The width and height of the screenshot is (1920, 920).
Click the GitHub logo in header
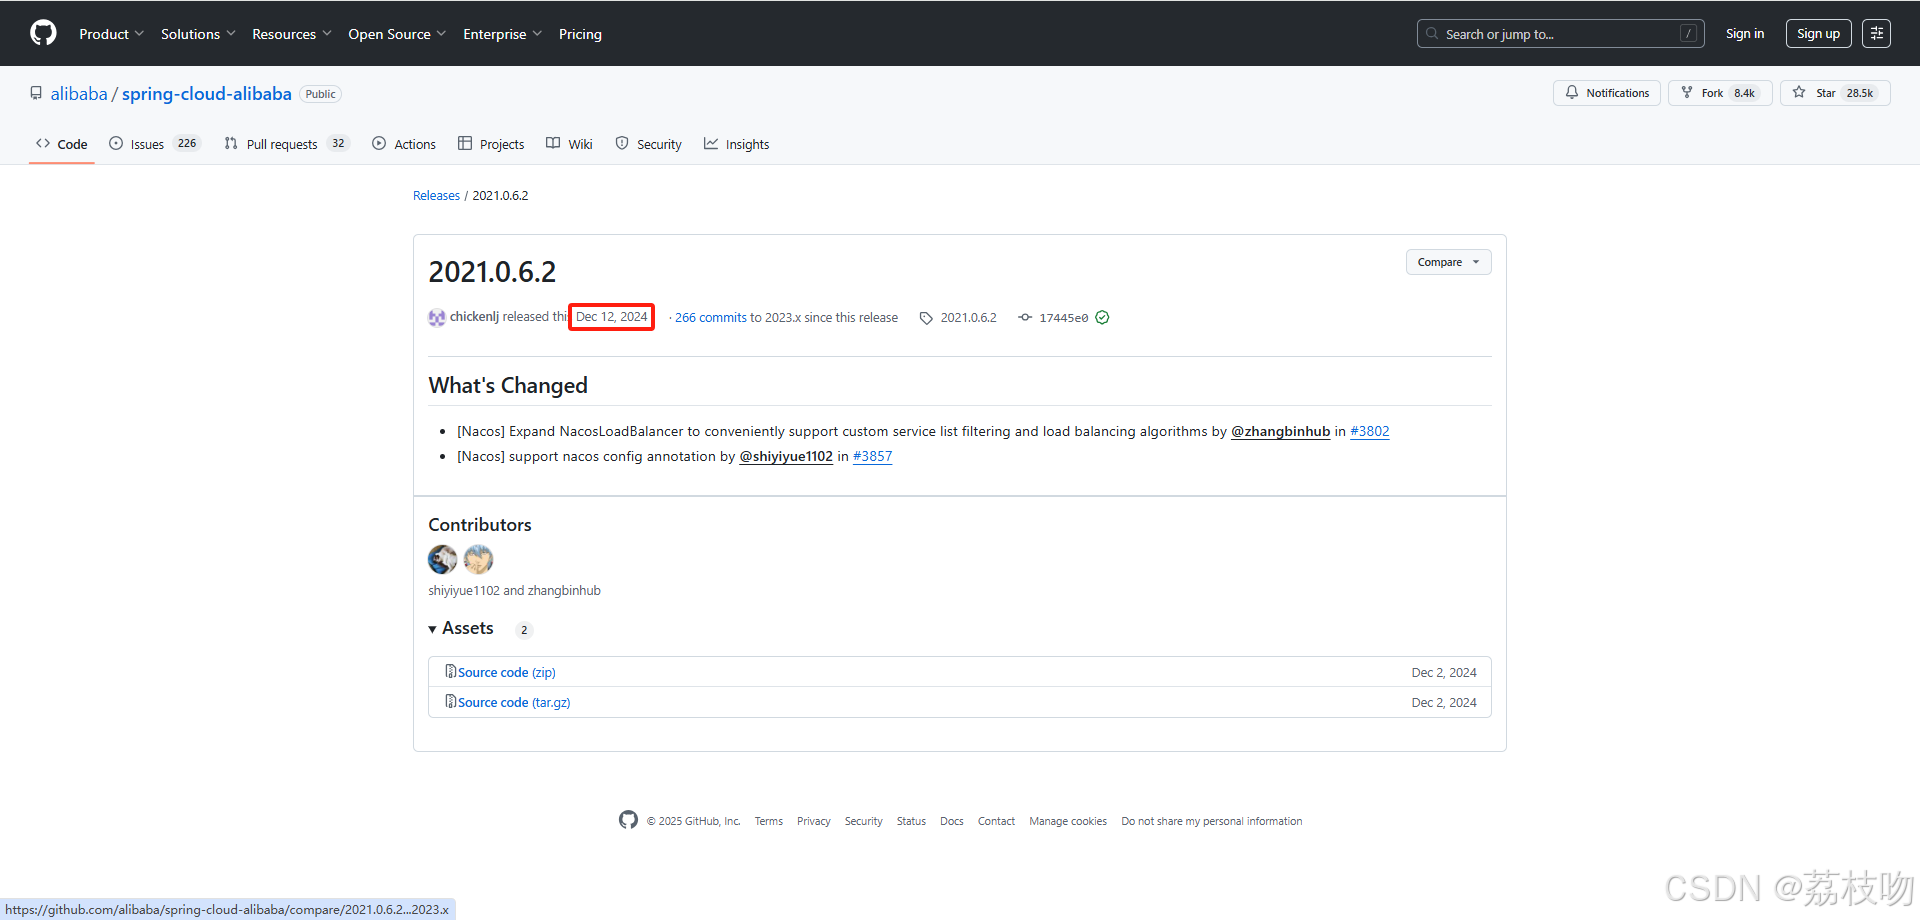(43, 33)
